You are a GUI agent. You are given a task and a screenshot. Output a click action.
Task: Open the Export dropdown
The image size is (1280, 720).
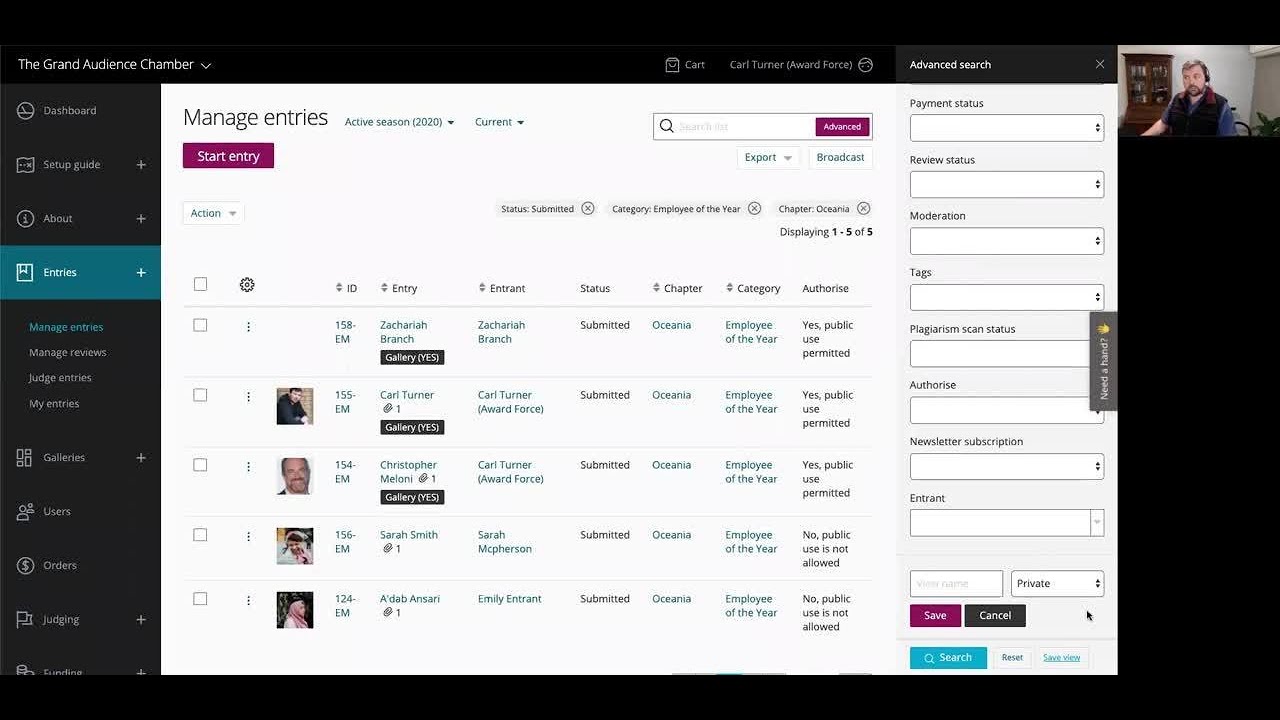tap(768, 157)
